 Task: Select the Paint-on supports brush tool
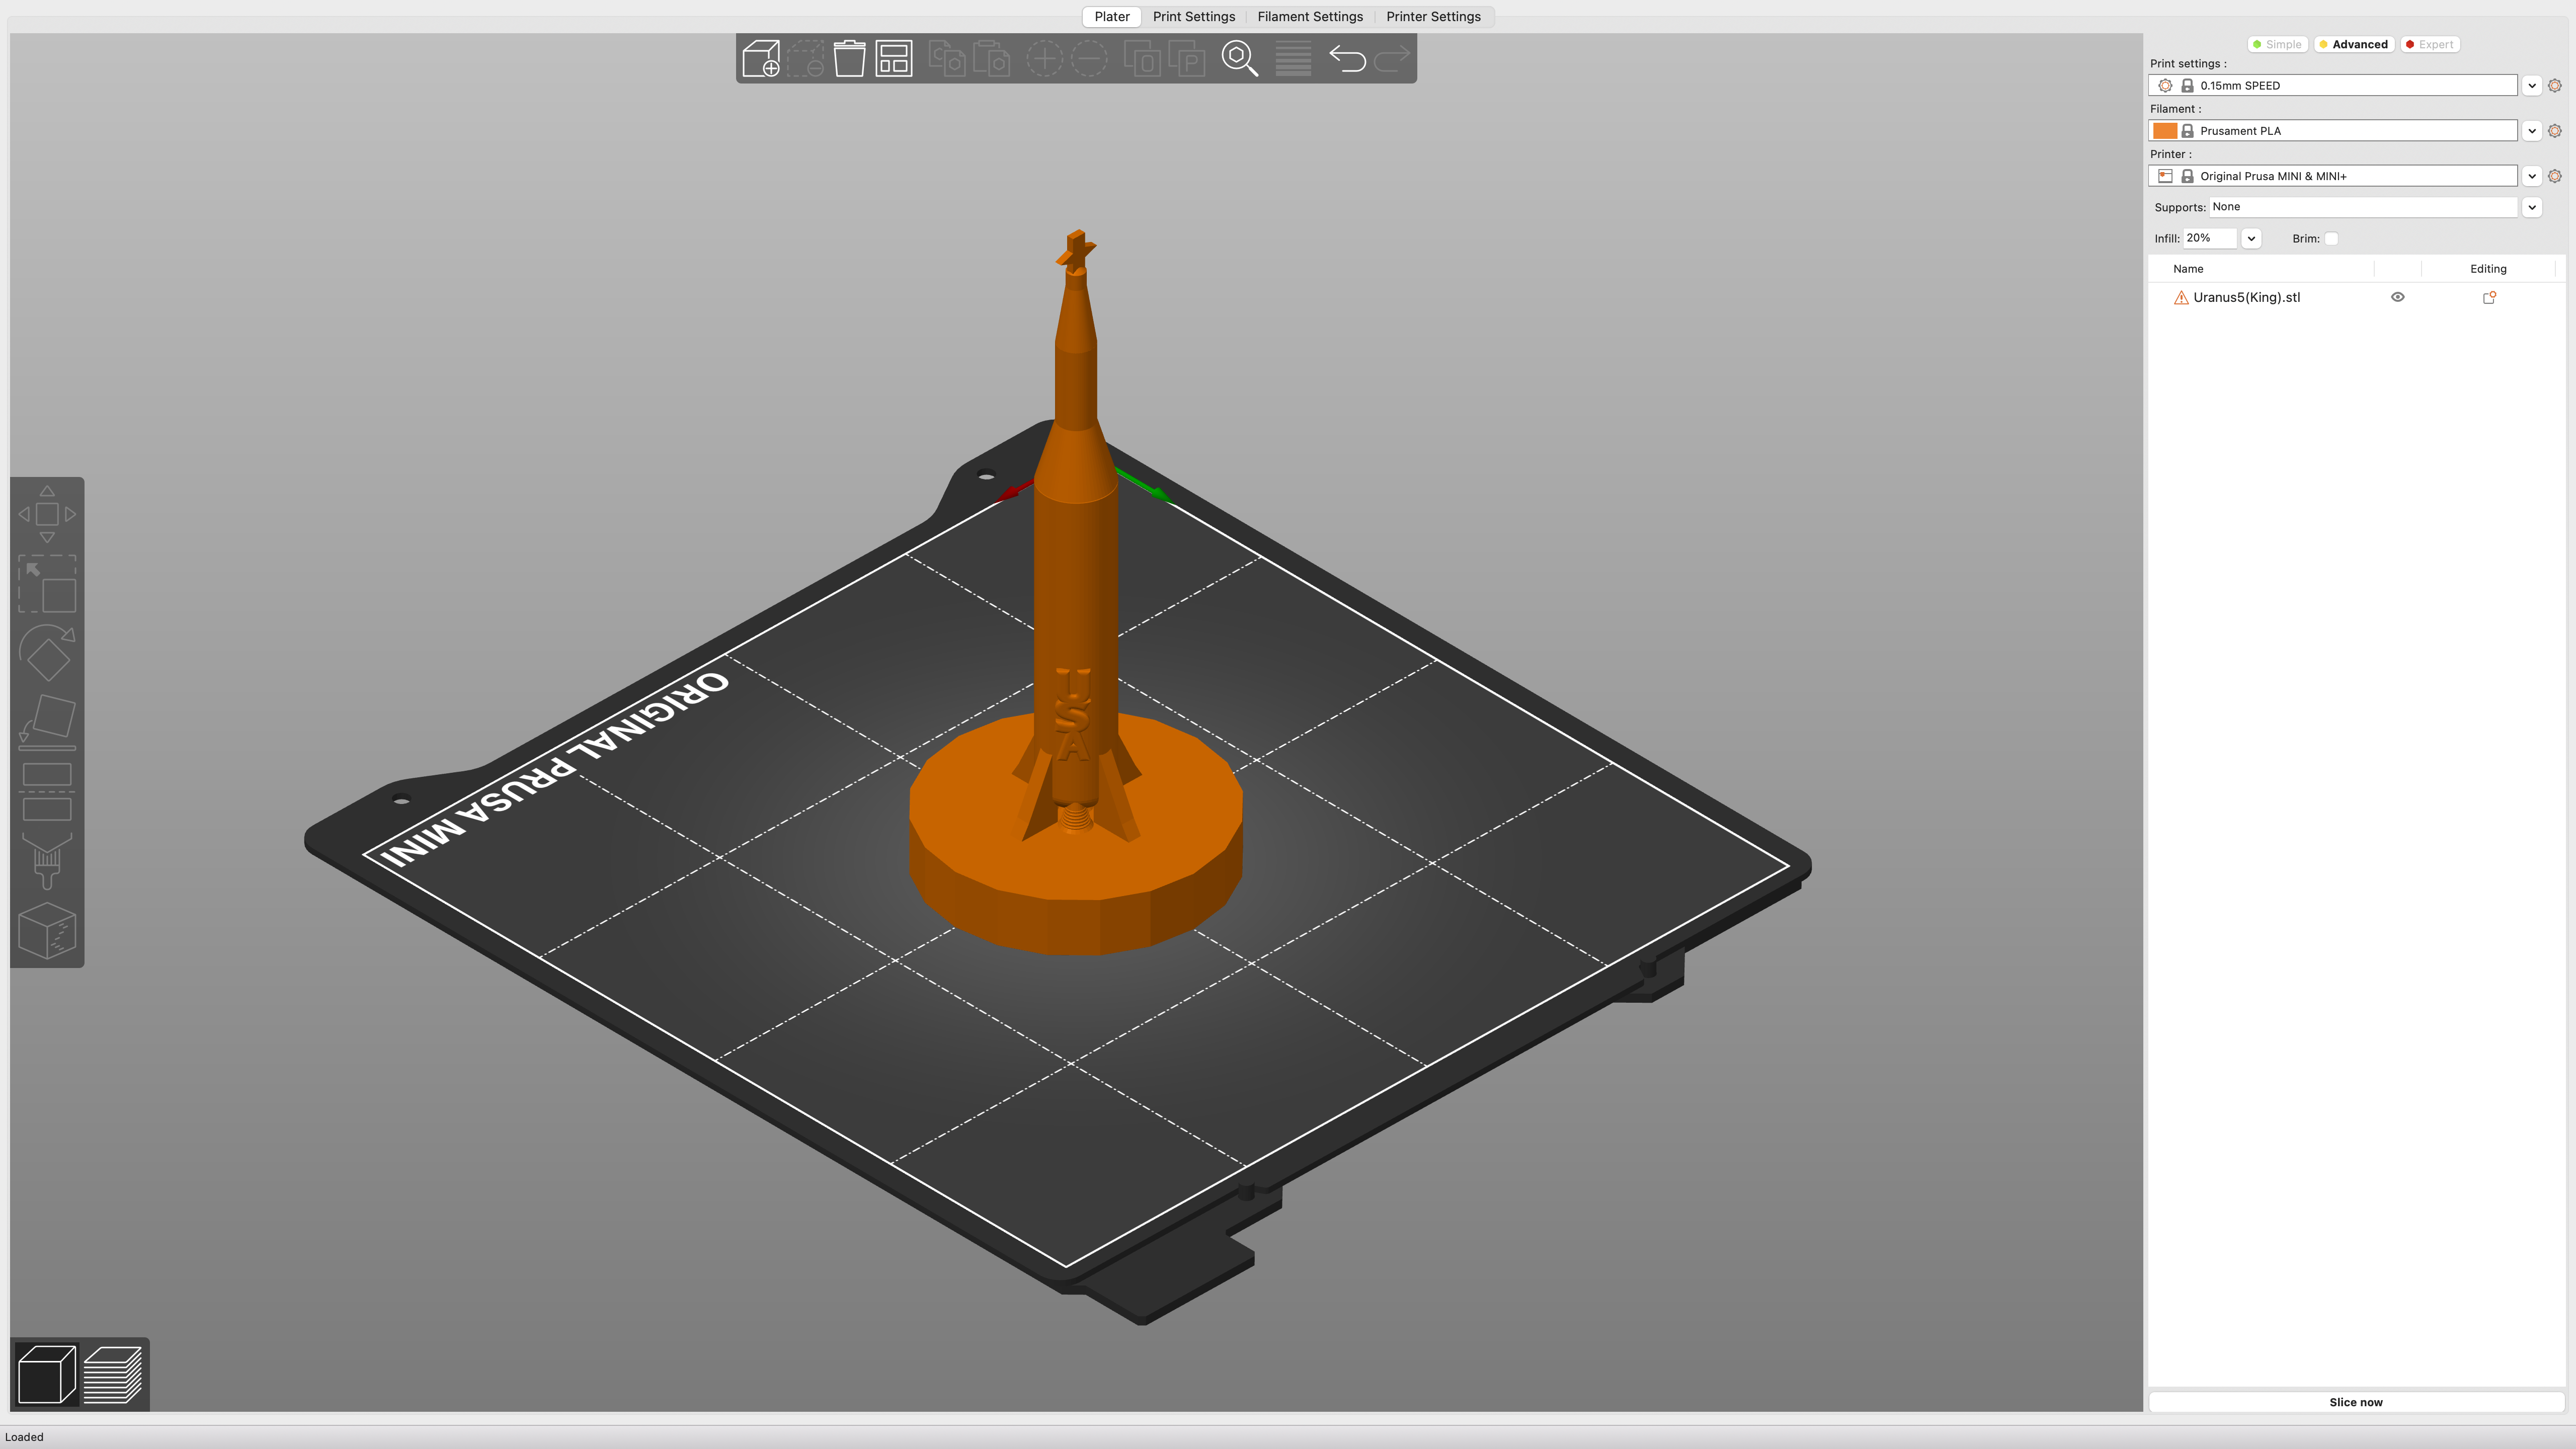coord(47,862)
